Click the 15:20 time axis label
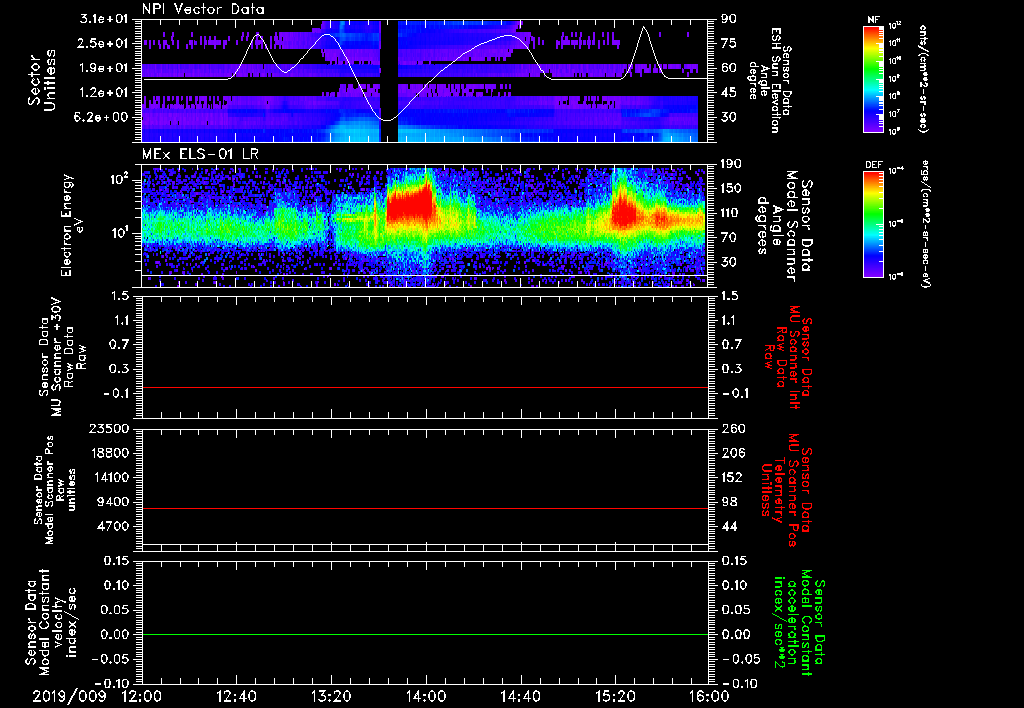 615,696
